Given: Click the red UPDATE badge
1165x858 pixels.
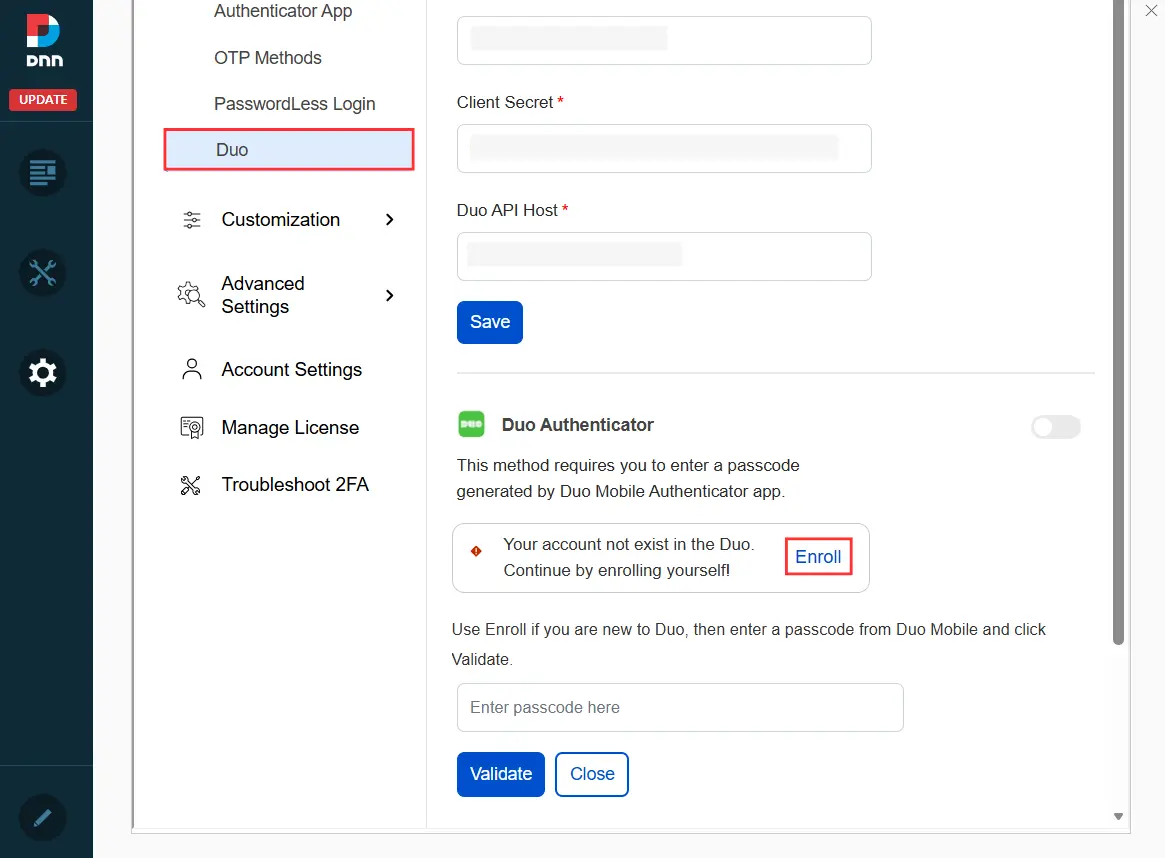Looking at the screenshot, I should pyautogui.click(x=43, y=100).
